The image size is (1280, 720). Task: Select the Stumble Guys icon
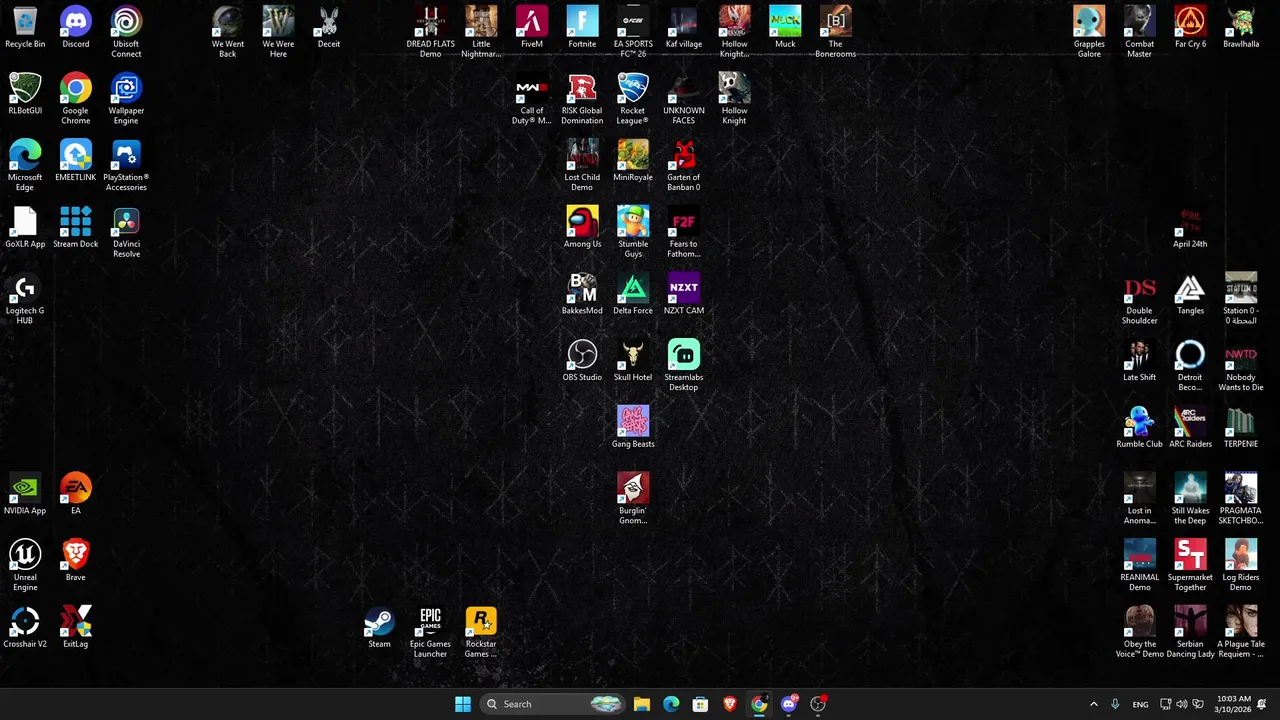(633, 233)
